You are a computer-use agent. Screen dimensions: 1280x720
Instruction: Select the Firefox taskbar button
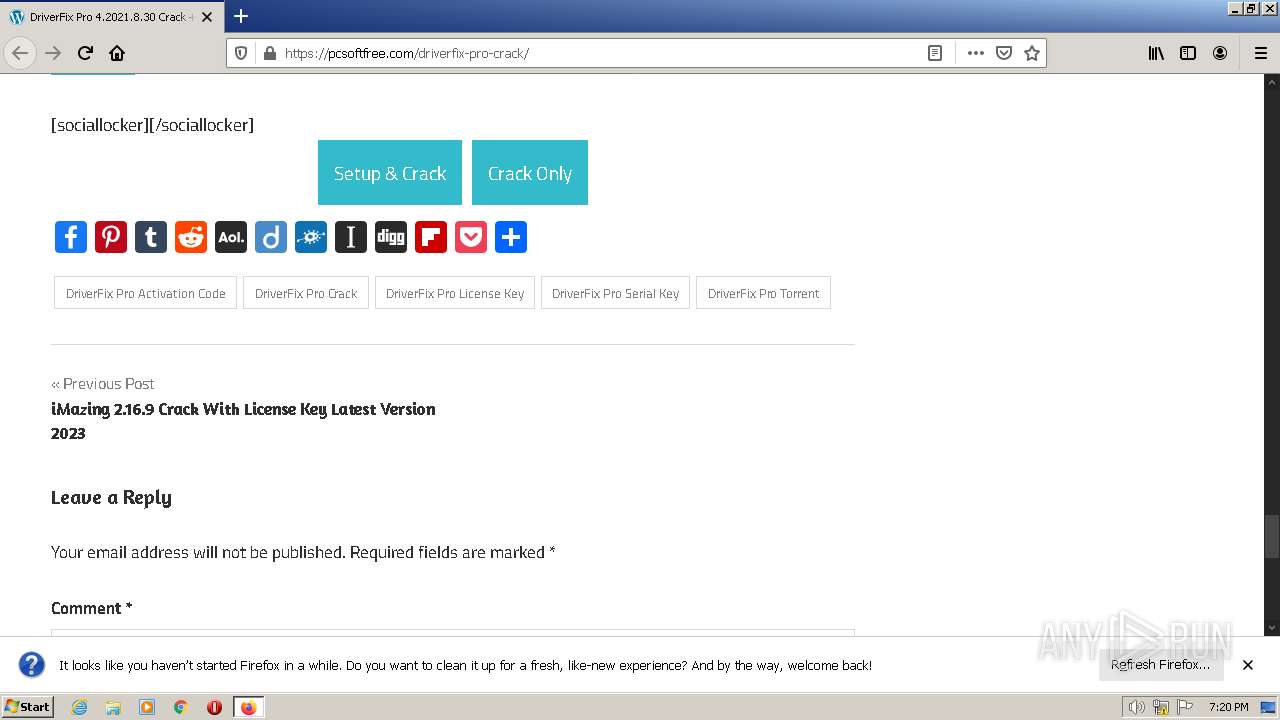coord(248,707)
